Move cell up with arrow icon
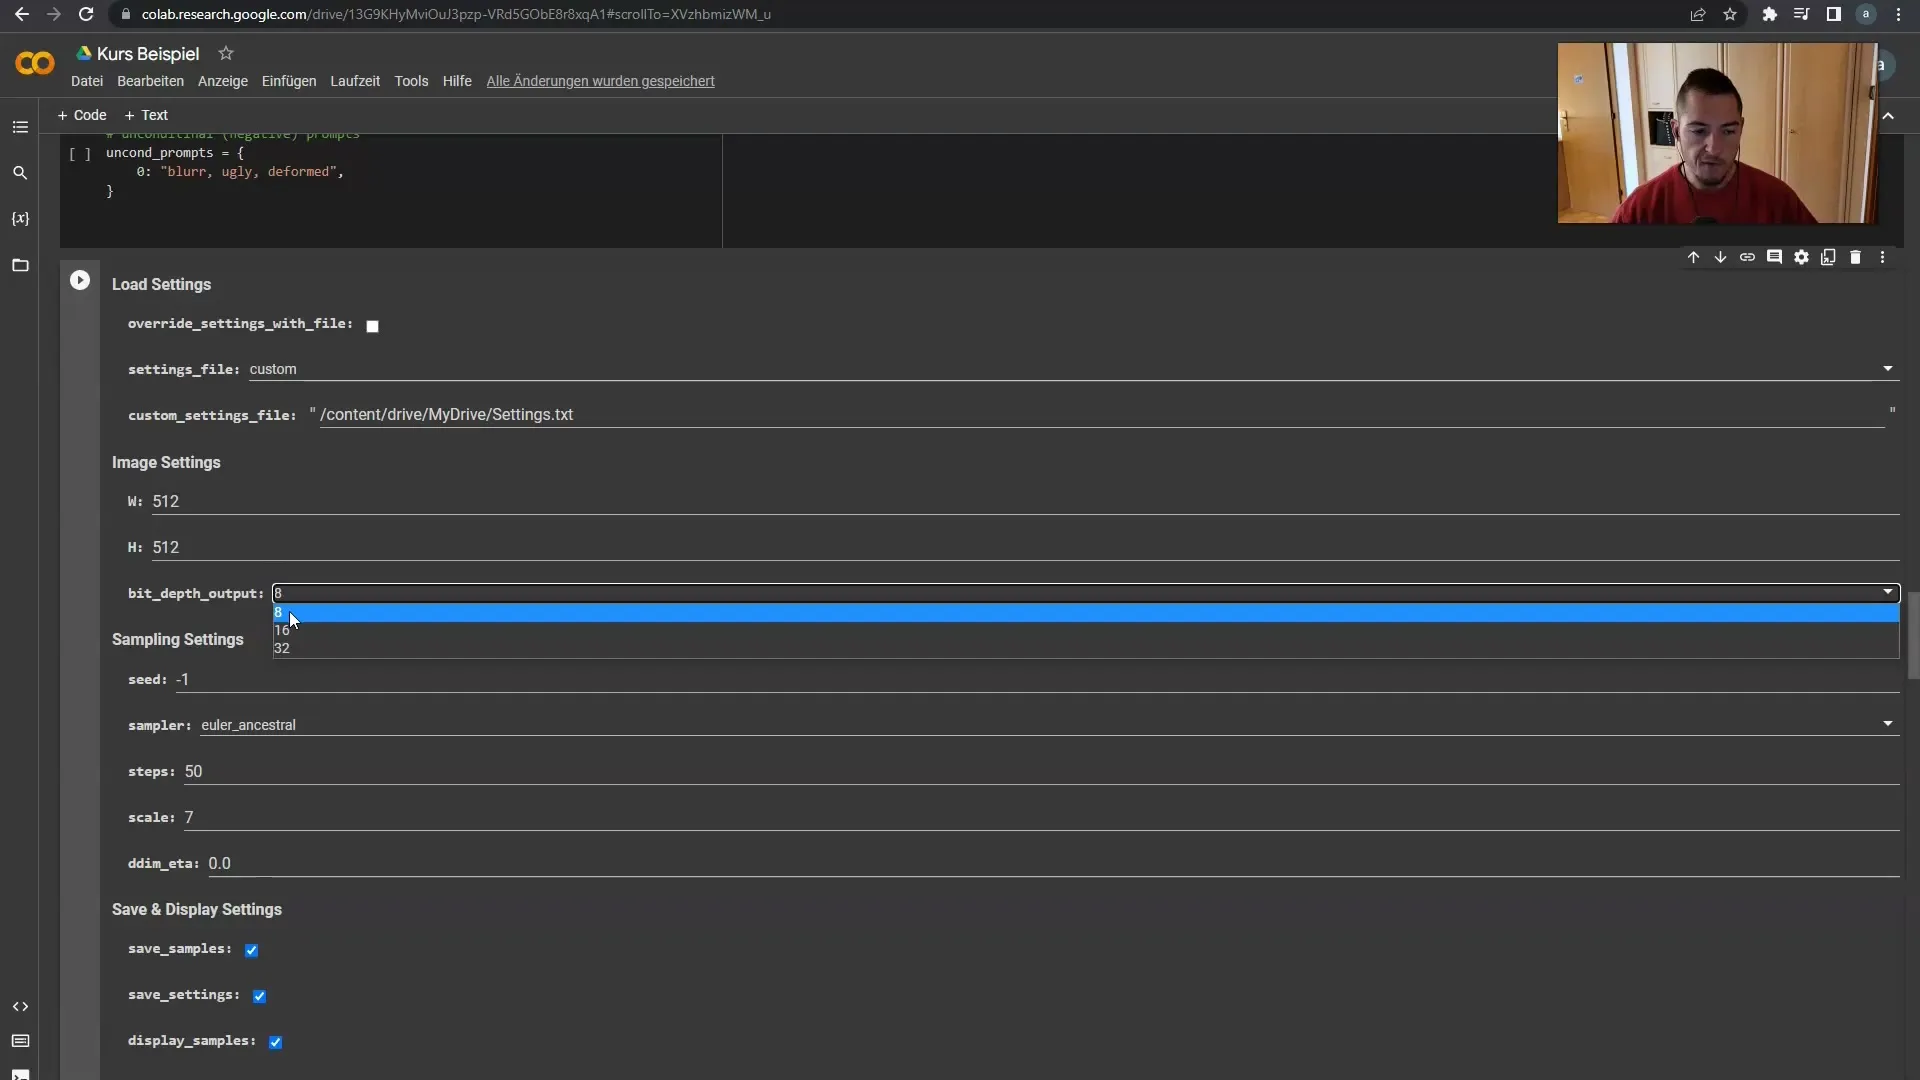 click(1693, 257)
